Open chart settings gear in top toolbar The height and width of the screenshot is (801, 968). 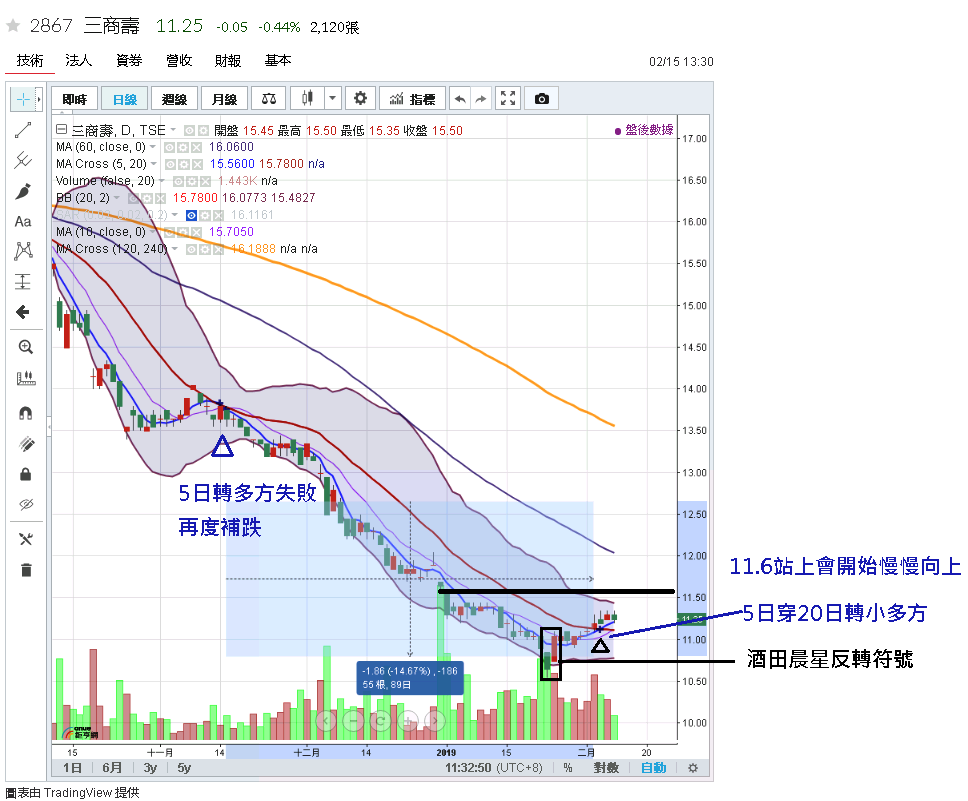click(360, 99)
